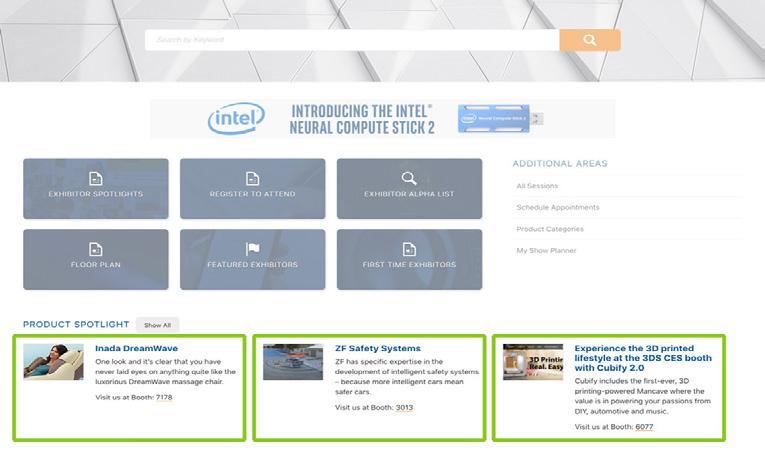Open the Register to Attend tile label
This screenshot has width=765, height=459.
tap(252, 194)
